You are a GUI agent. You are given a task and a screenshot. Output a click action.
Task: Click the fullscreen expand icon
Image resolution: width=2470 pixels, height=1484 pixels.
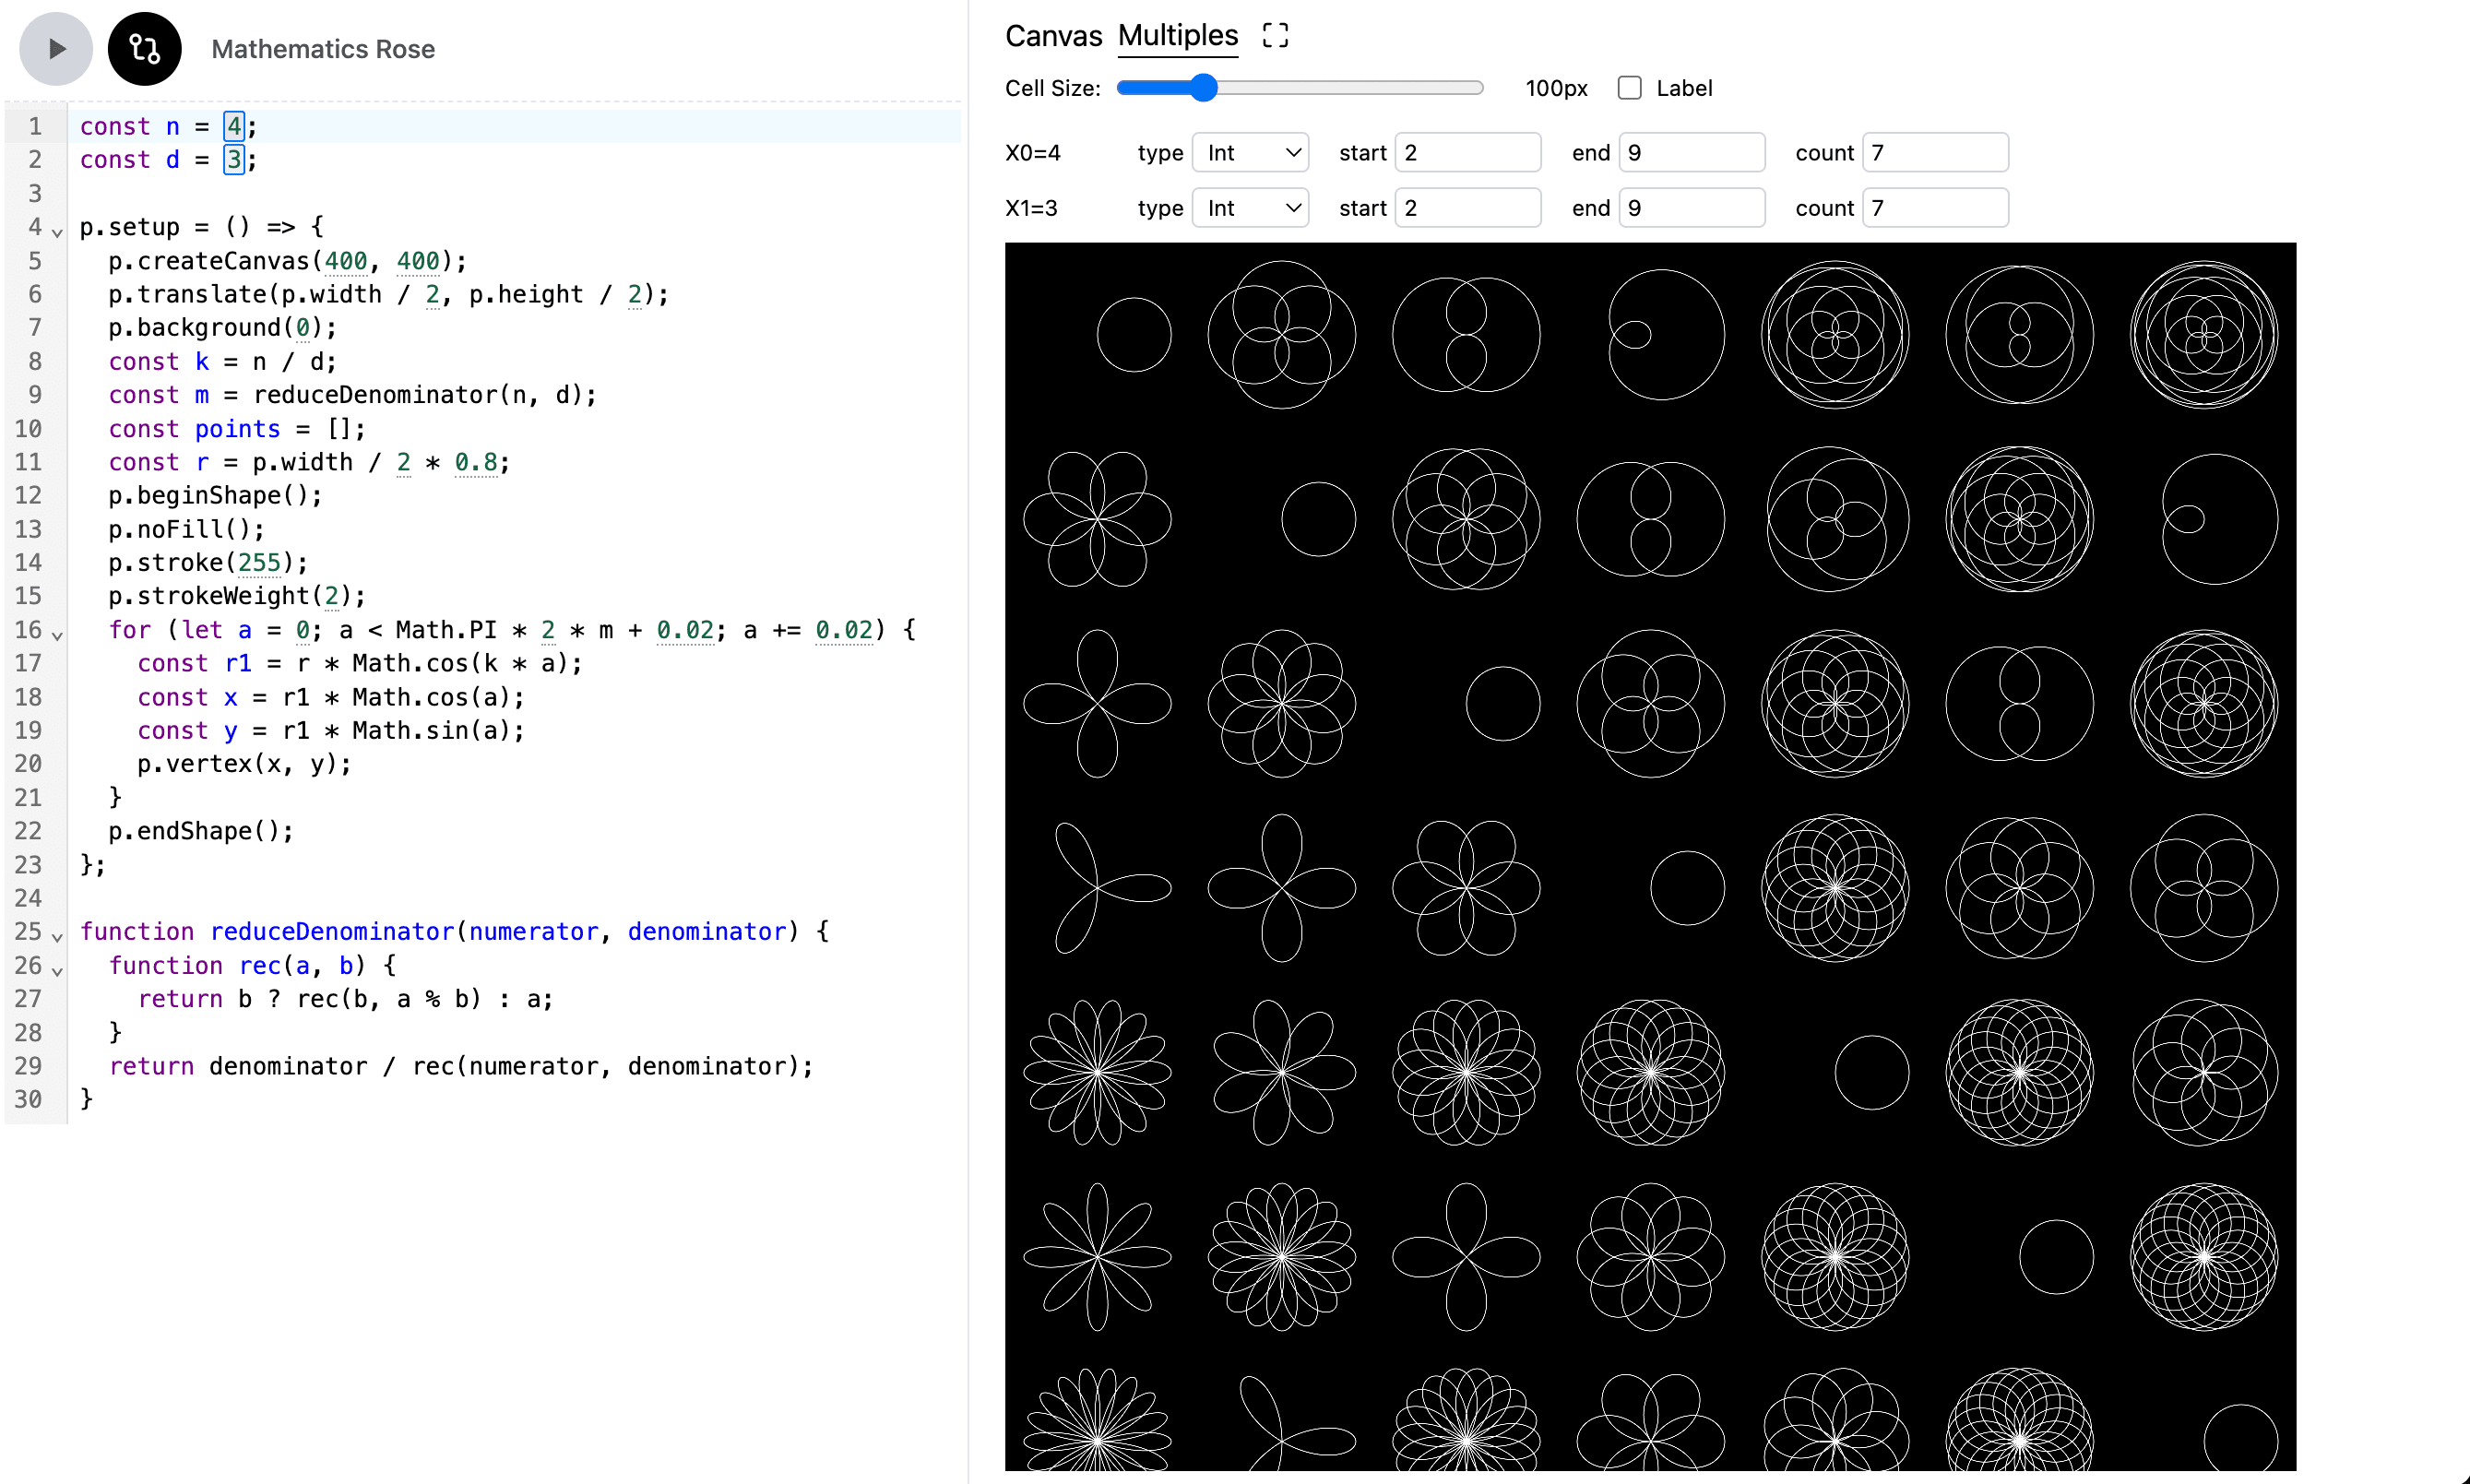click(1275, 36)
